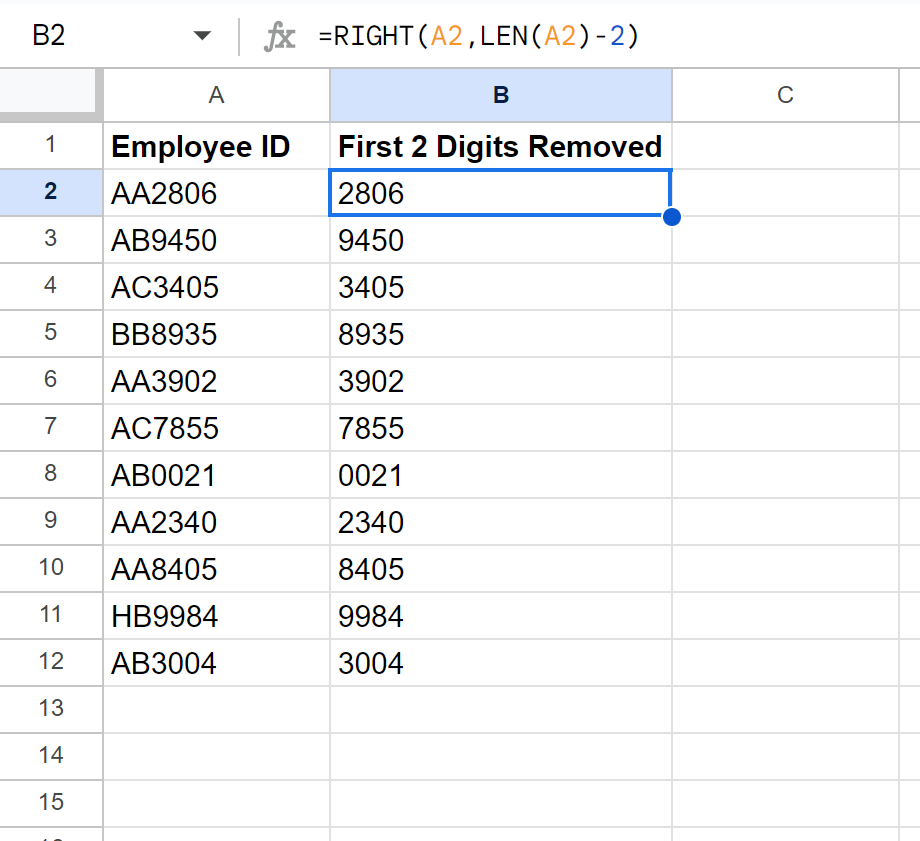The height and width of the screenshot is (841, 920).
Task: Select row 12 header
Action: tap(51, 662)
